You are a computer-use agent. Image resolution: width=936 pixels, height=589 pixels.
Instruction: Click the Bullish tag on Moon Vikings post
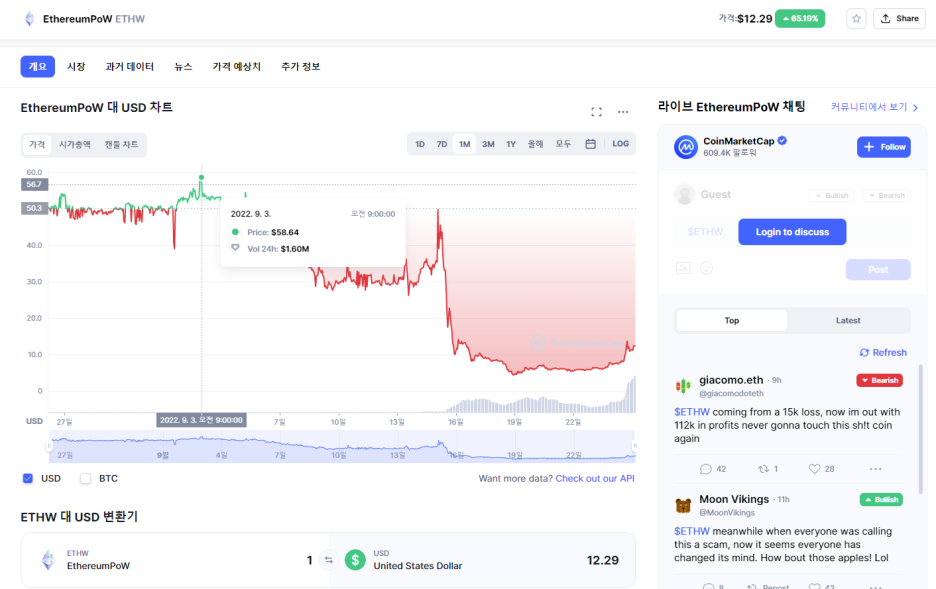pos(881,499)
